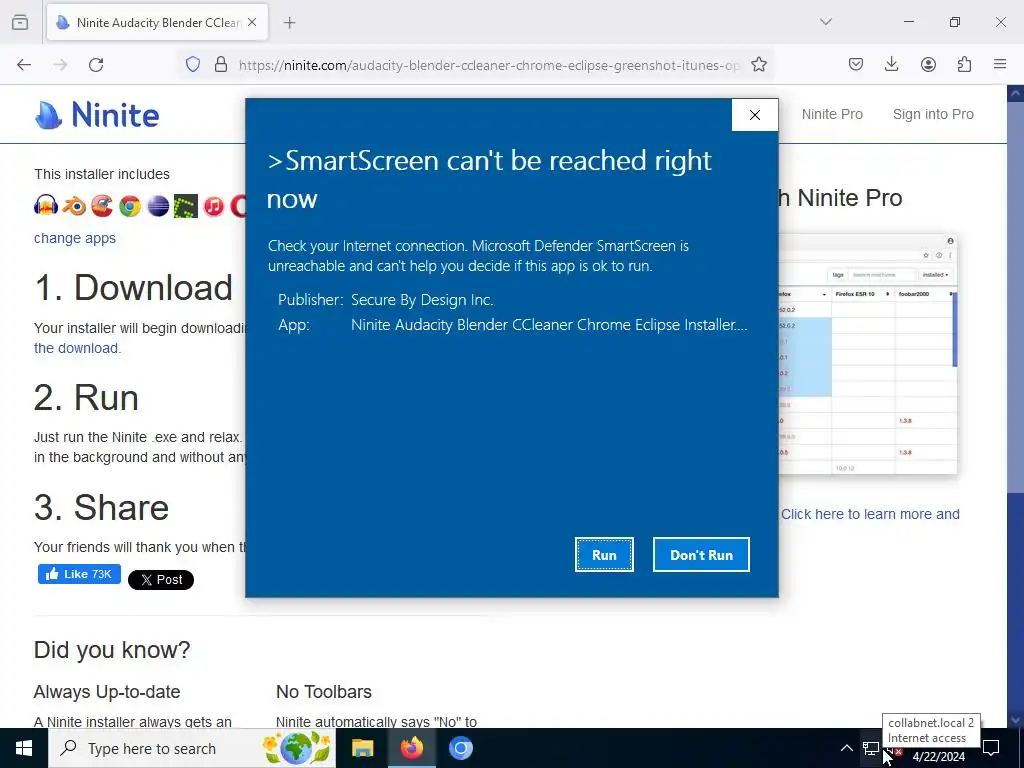Open the notification center
1024x768 pixels.
[x=991, y=748]
